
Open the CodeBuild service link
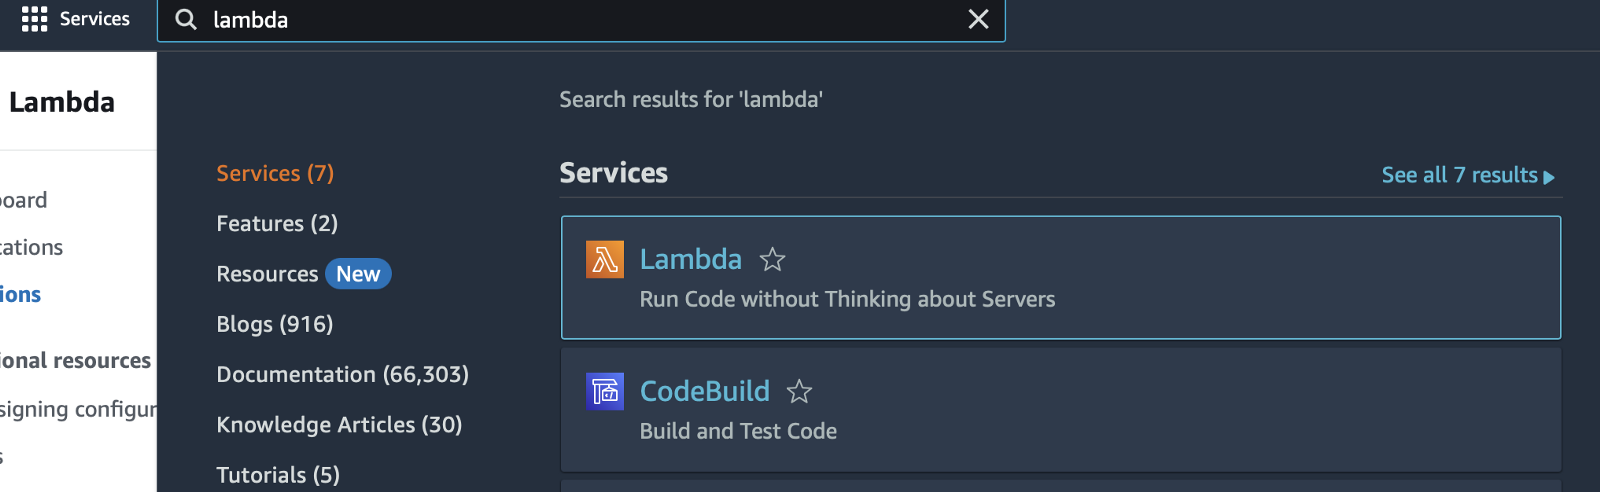point(704,391)
